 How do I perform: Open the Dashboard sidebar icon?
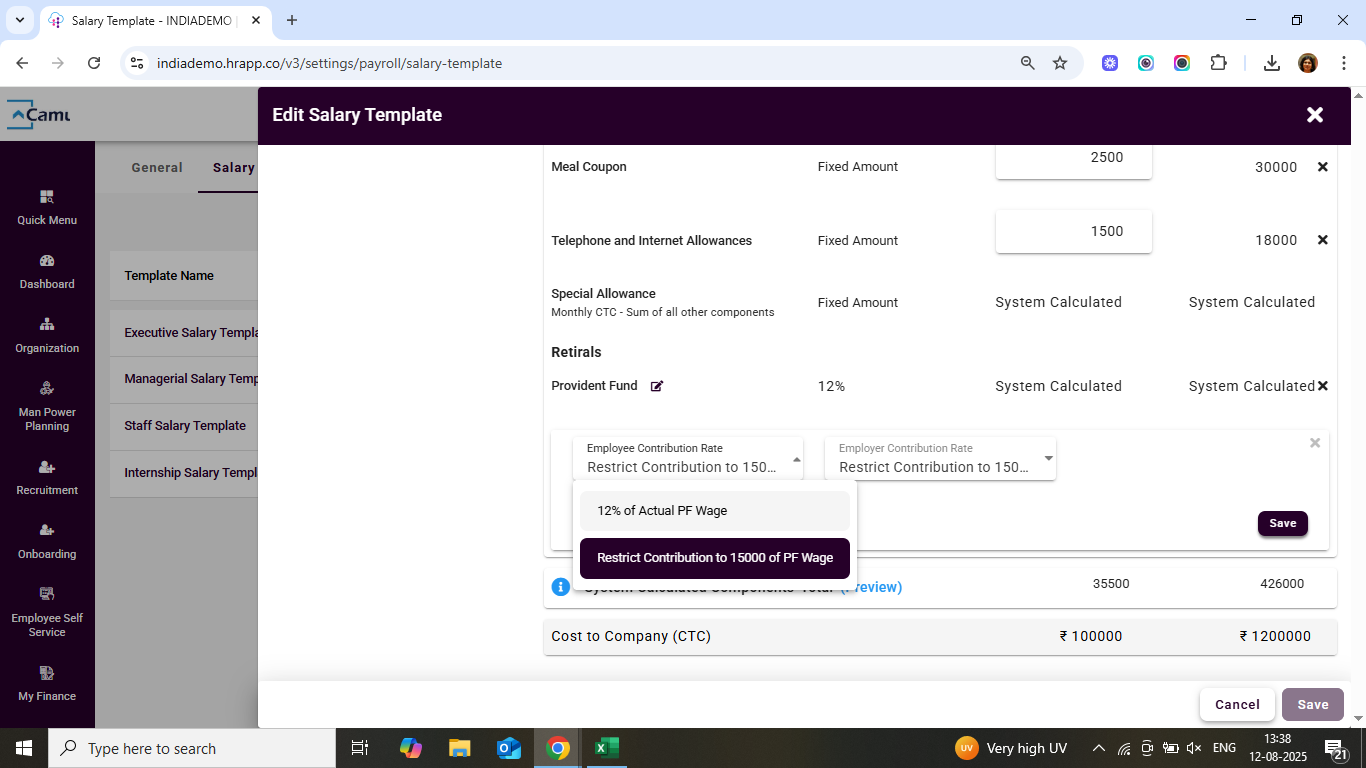click(x=47, y=271)
